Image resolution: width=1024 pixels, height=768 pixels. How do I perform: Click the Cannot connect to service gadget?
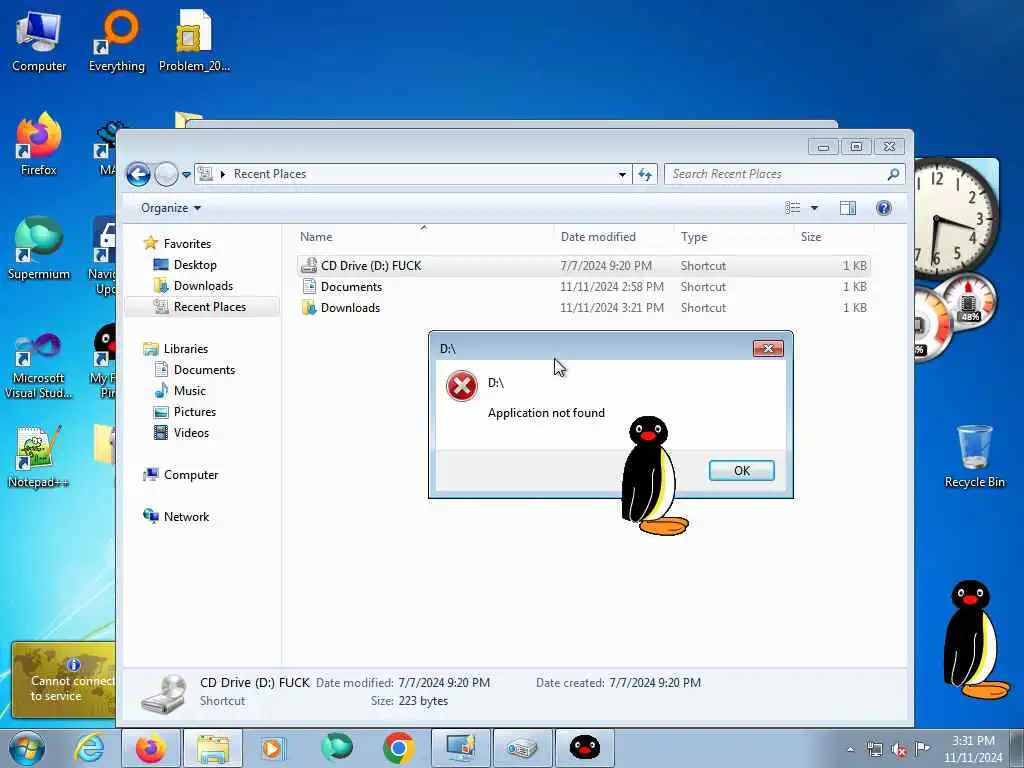tap(63, 679)
